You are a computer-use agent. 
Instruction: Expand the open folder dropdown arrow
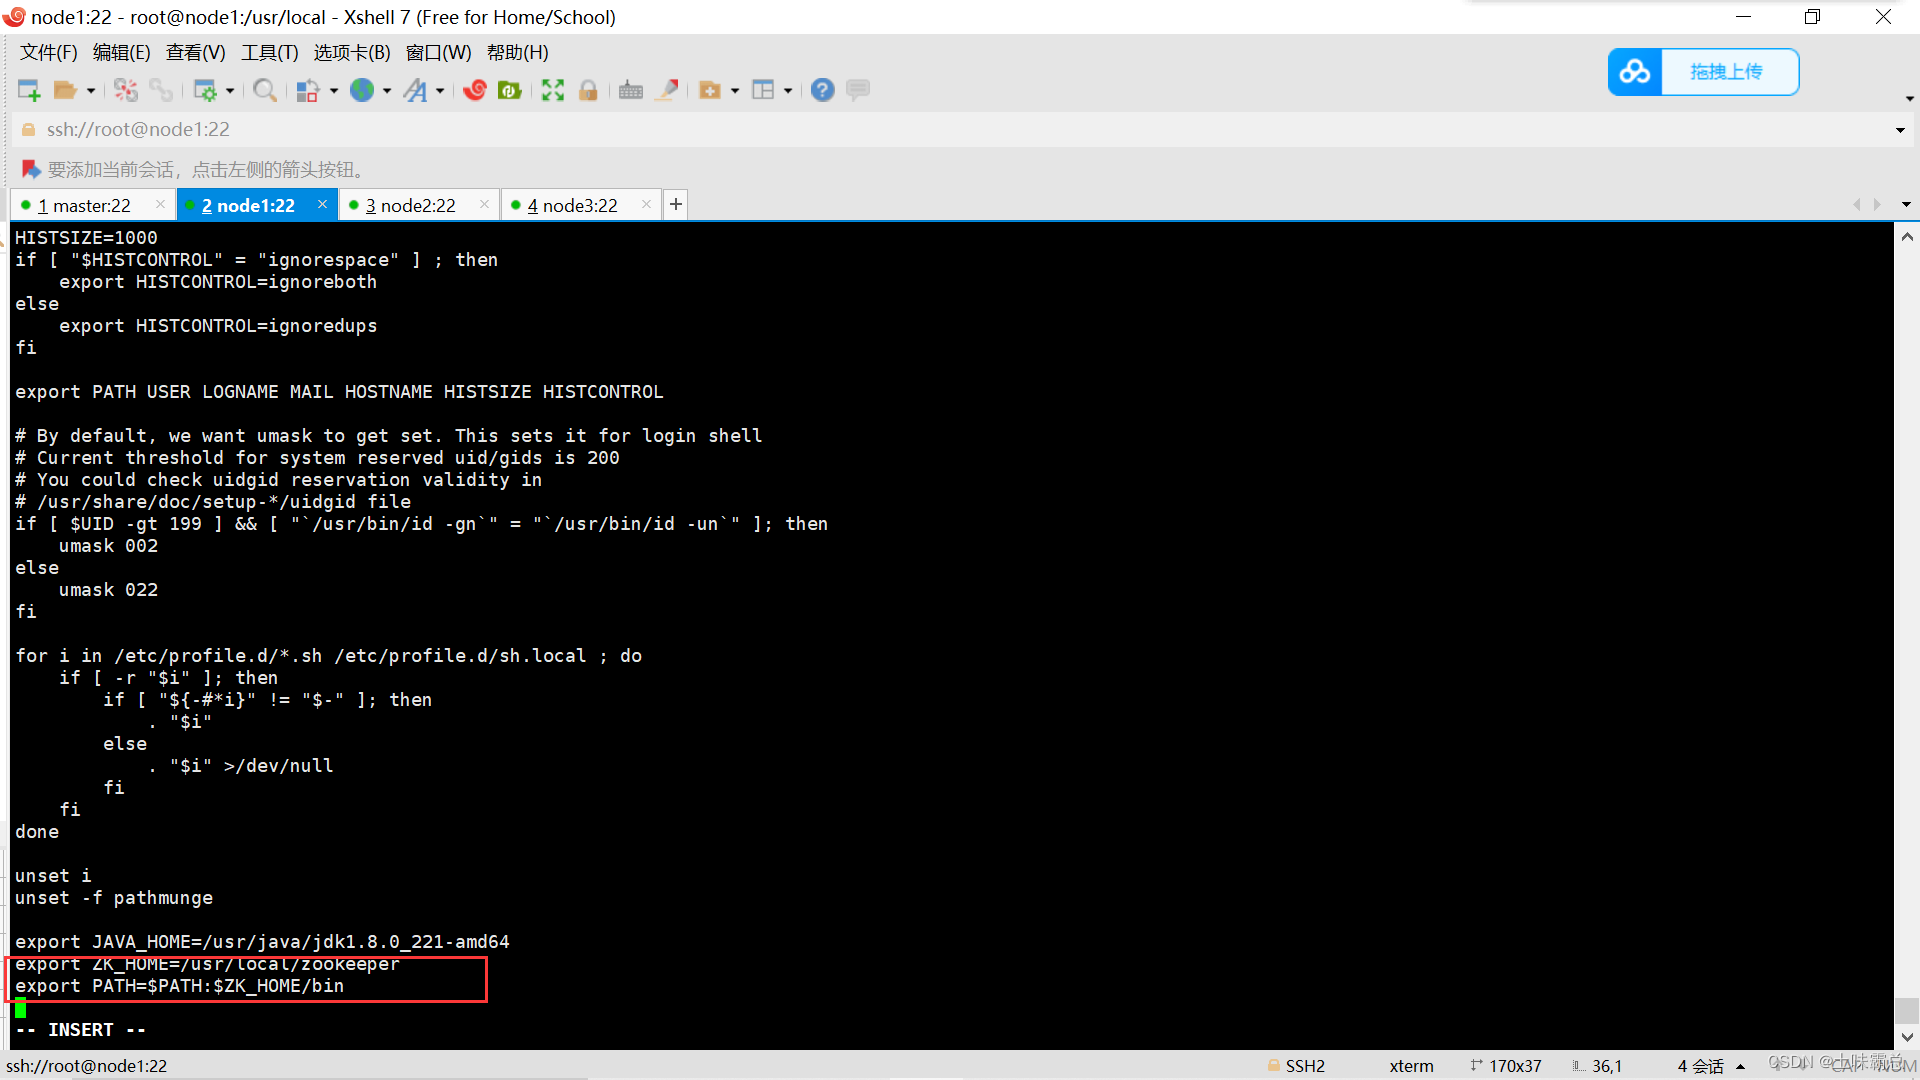coord(91,91)
